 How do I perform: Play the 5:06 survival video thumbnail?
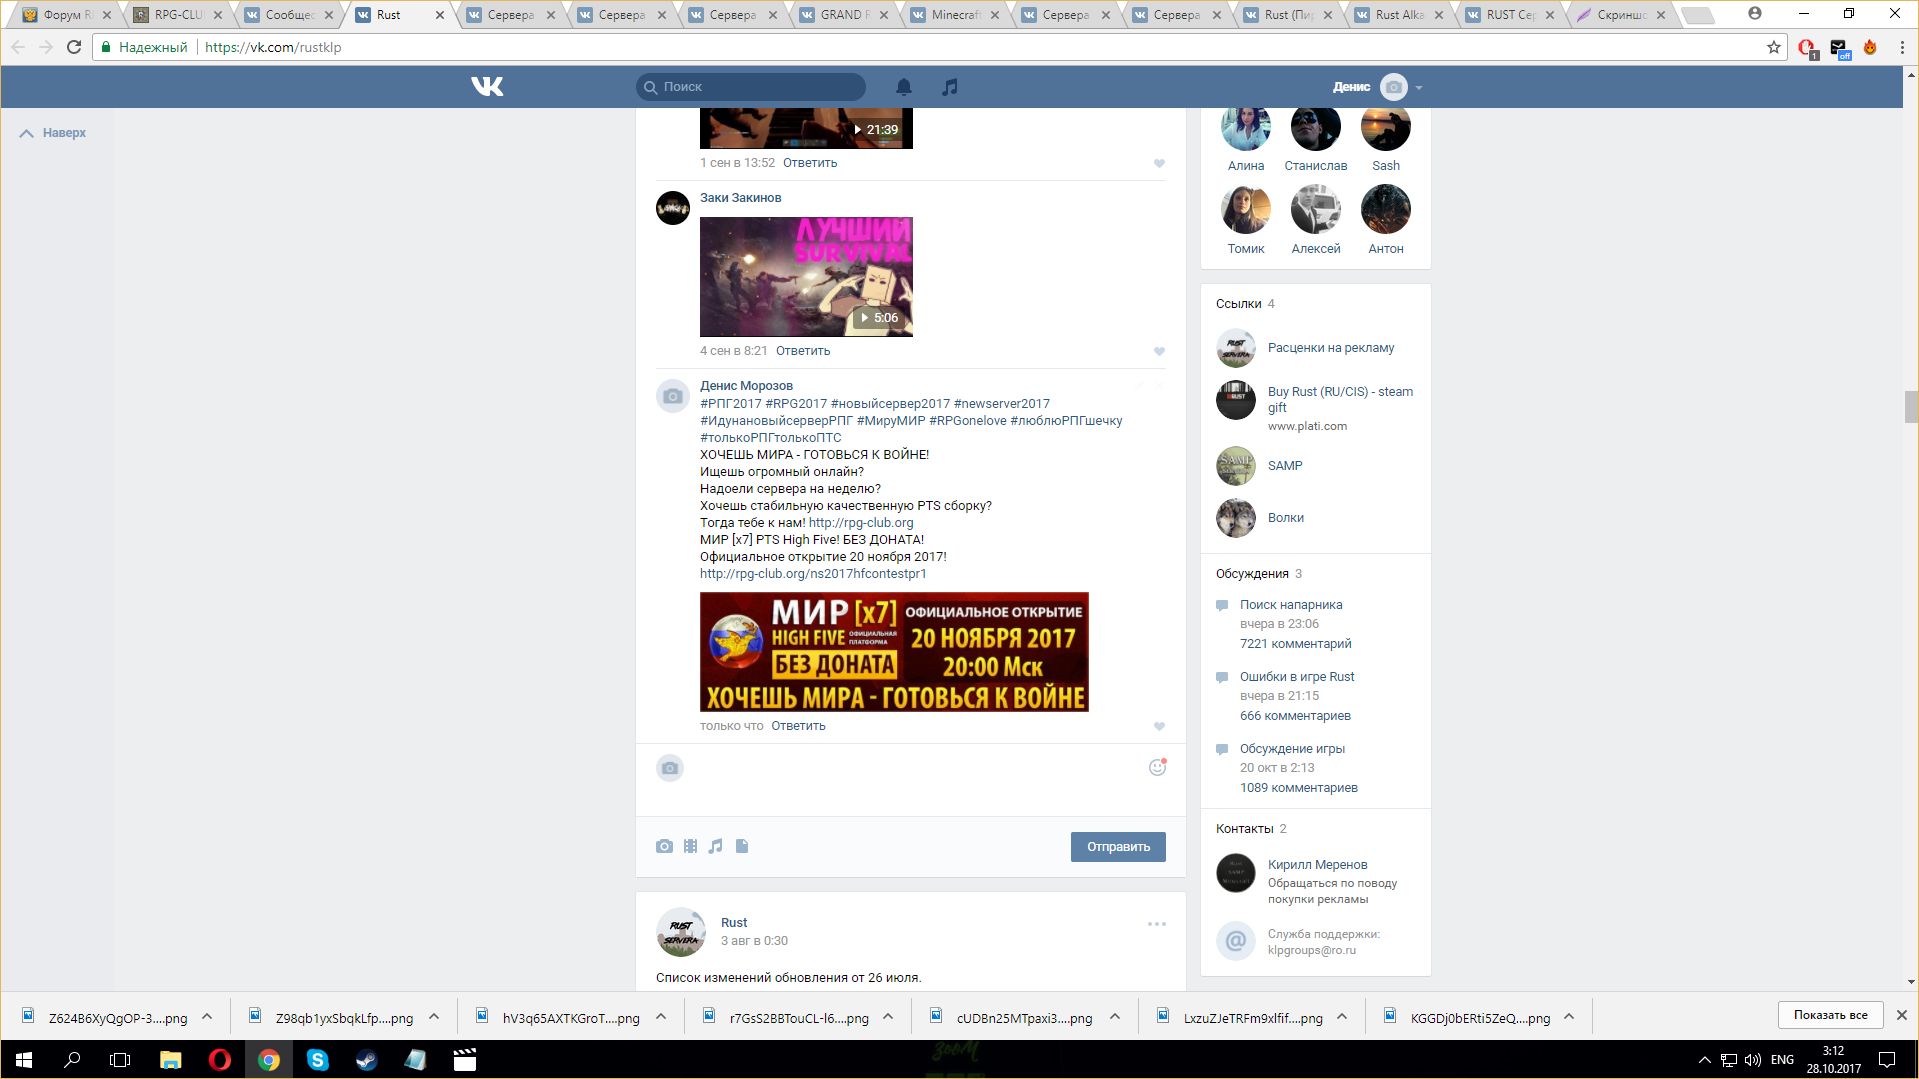(x=806, y=277)
